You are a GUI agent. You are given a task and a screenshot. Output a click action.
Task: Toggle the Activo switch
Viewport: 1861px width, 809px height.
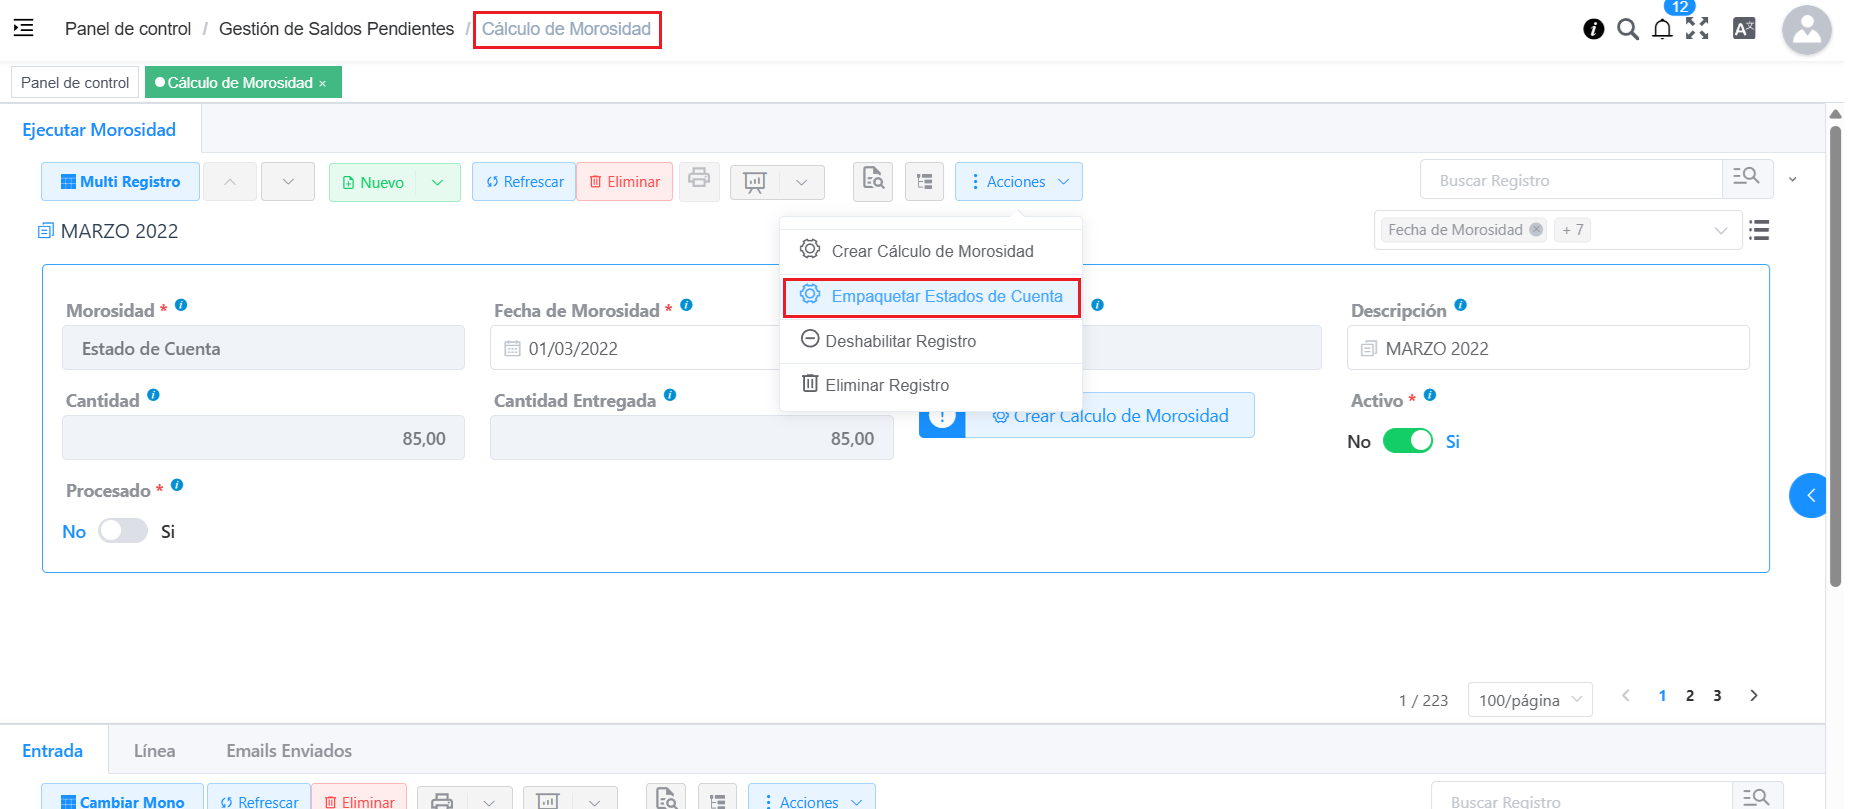[x=1407, y=441]
